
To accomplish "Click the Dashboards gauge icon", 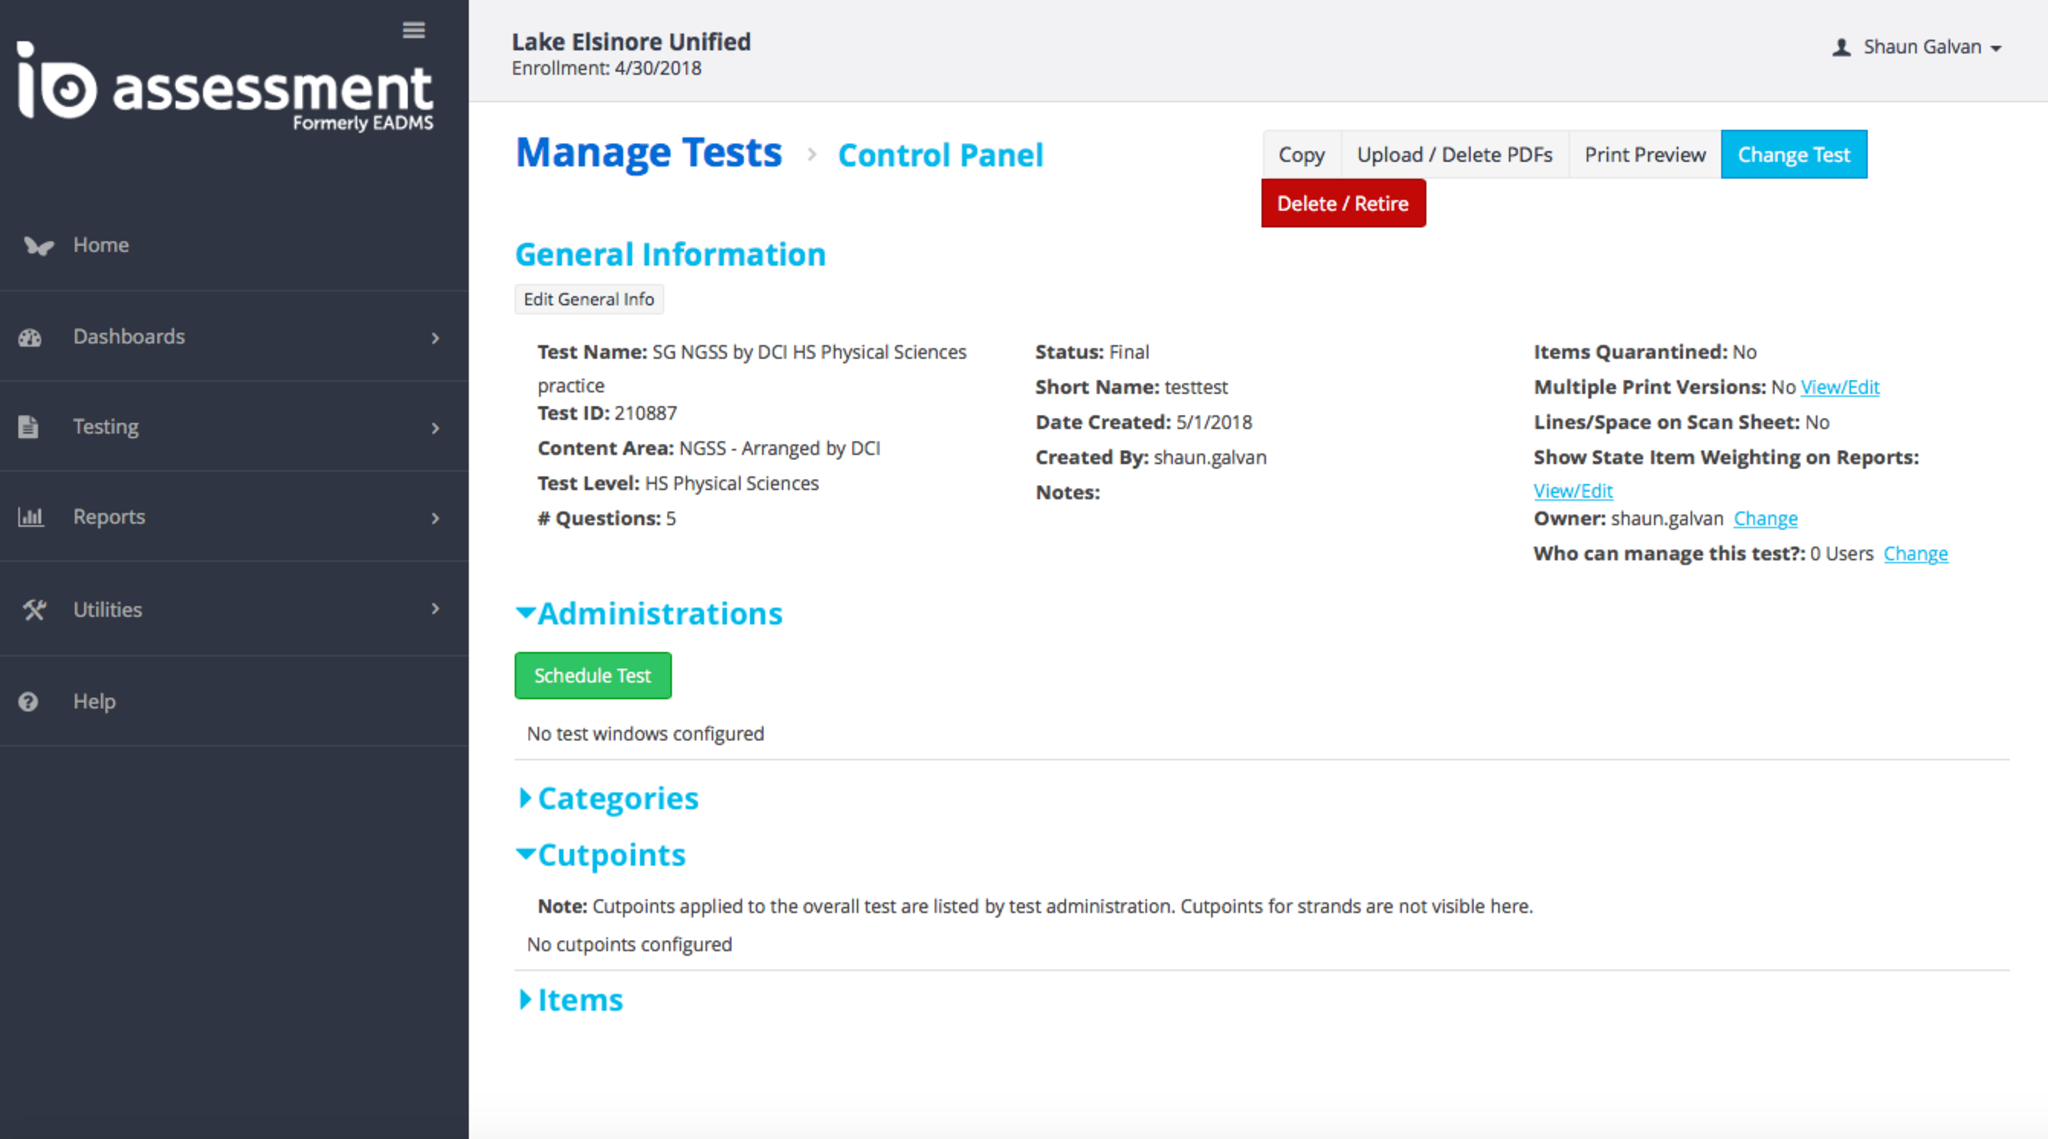I will point(30,338).
